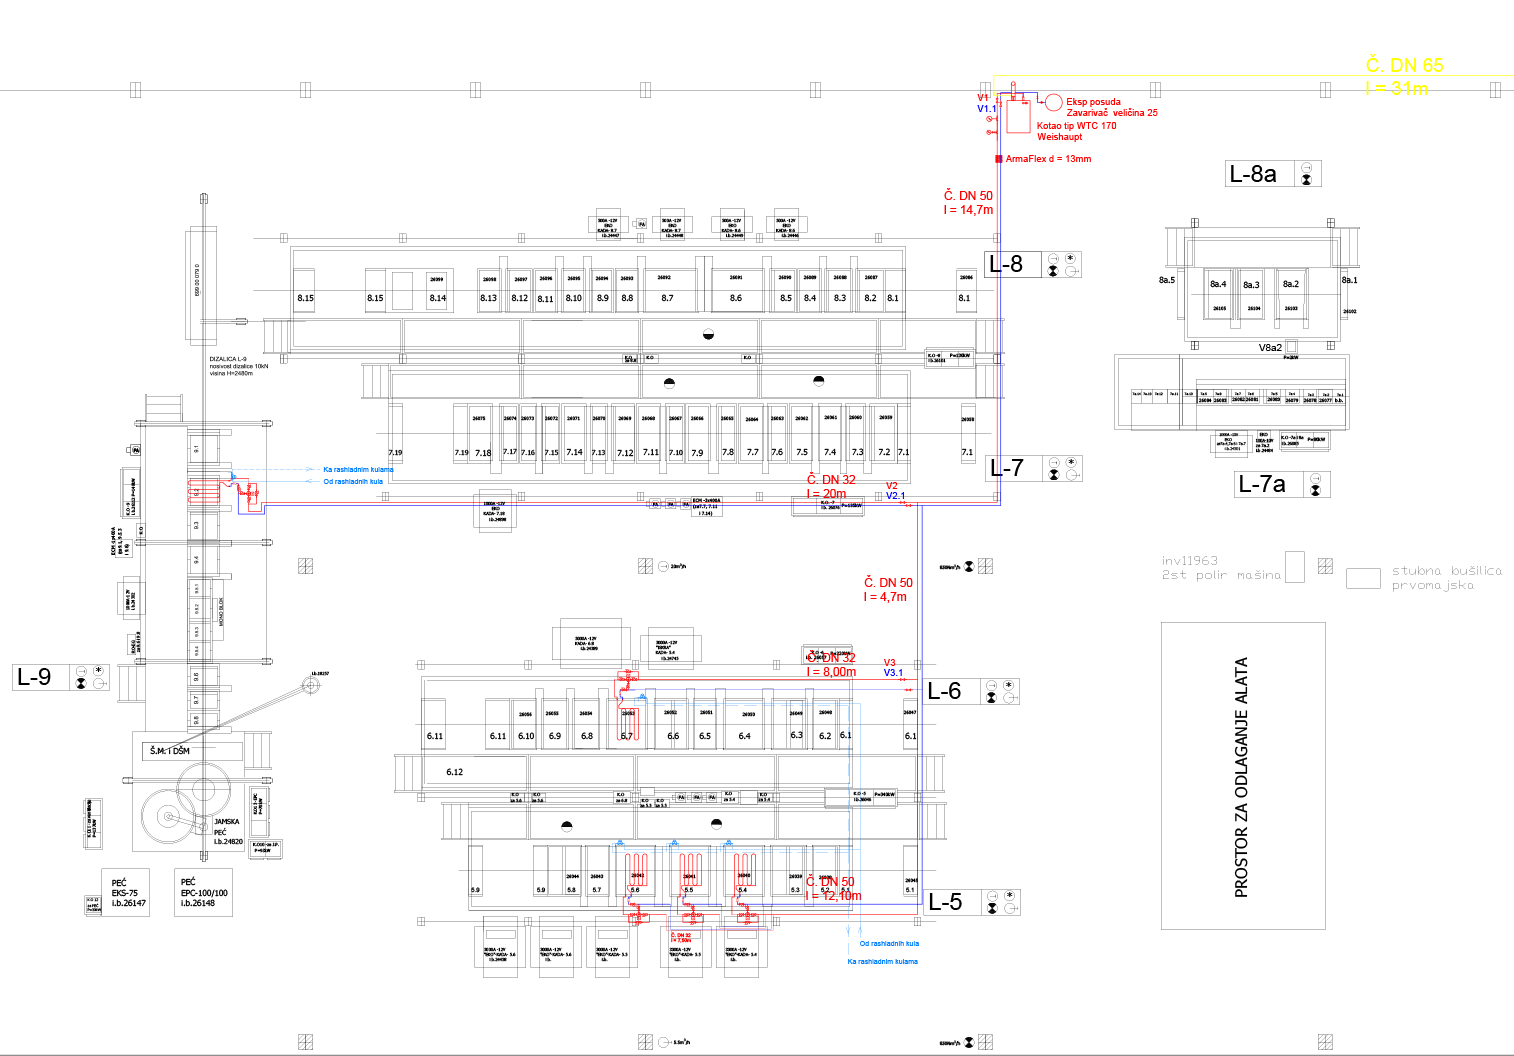The width and height of the screenshot is (1514, 1056).
Task: Click the 20m³/h flow circle symbol
Action: pyautogui.click(x=663, y=566)
